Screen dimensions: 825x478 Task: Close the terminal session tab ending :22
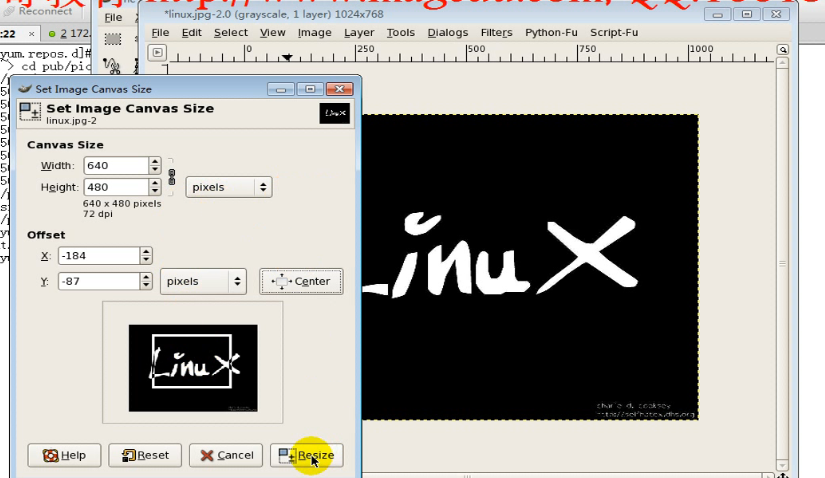[32, 34]
